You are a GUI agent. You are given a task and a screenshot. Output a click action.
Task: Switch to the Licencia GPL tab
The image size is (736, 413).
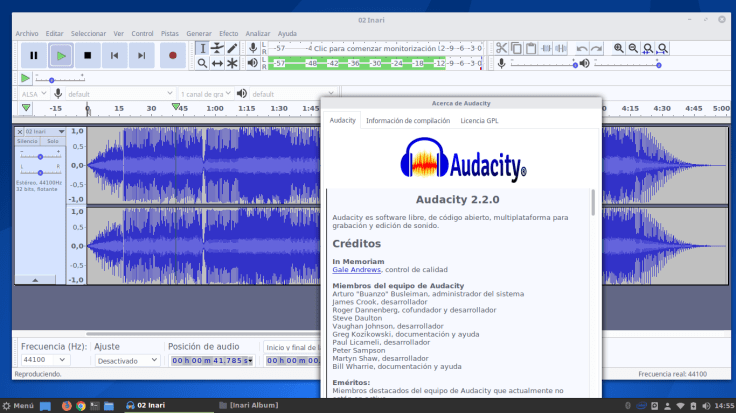pyautogui.click(x=479, y=121)
